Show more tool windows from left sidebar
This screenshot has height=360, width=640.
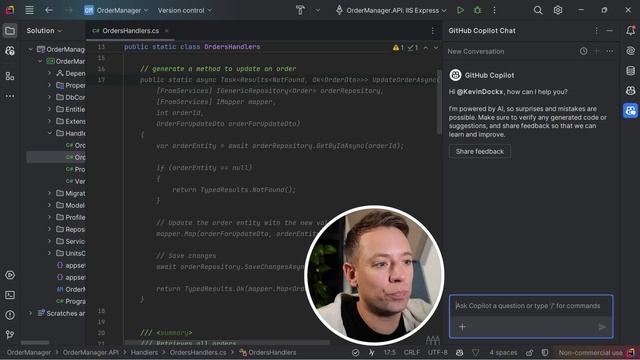pos(10,96)
